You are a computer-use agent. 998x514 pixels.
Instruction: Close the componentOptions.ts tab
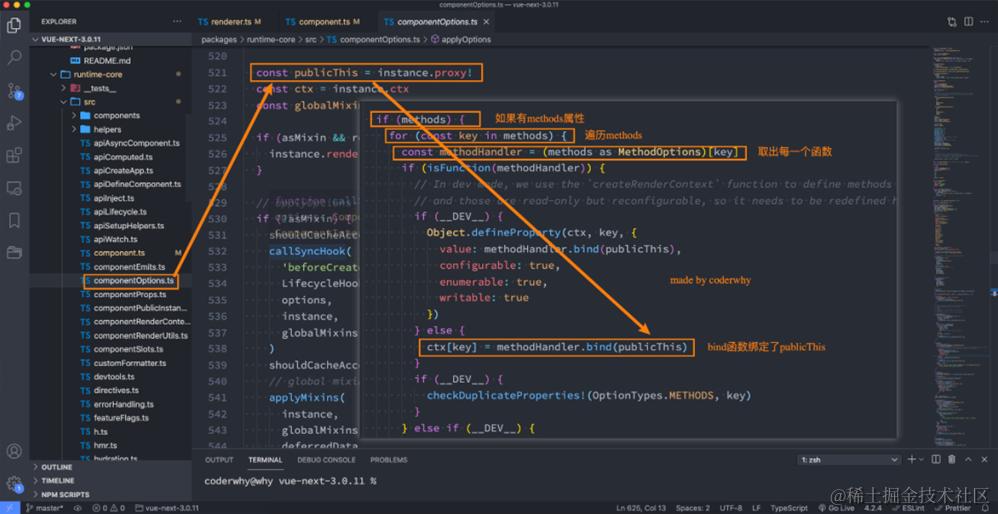486,22
